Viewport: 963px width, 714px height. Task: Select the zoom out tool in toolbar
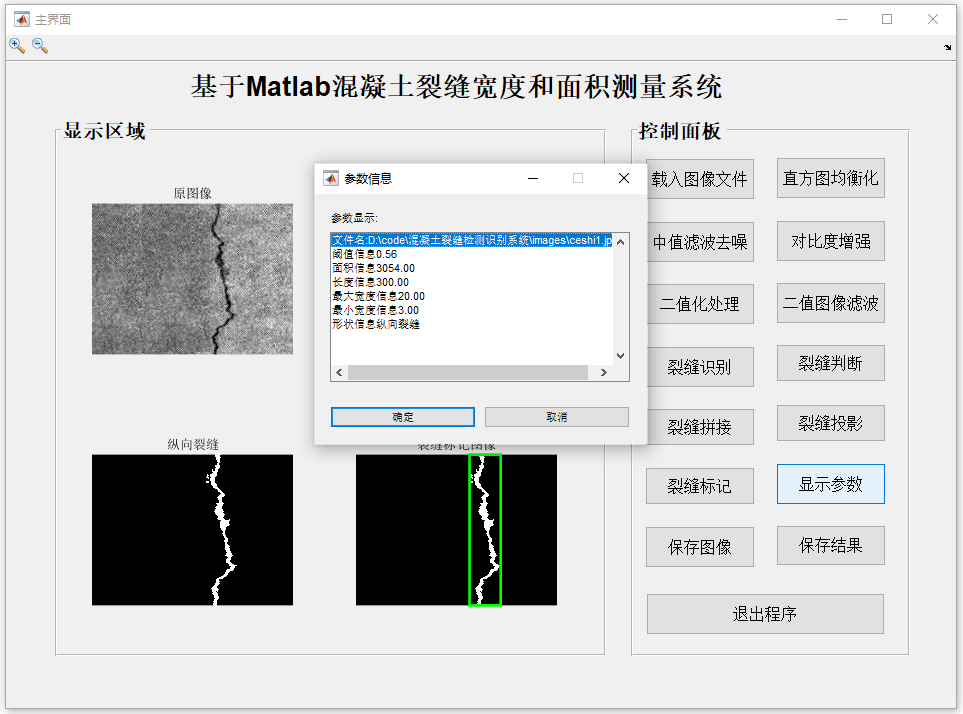[x=40, y=45]
